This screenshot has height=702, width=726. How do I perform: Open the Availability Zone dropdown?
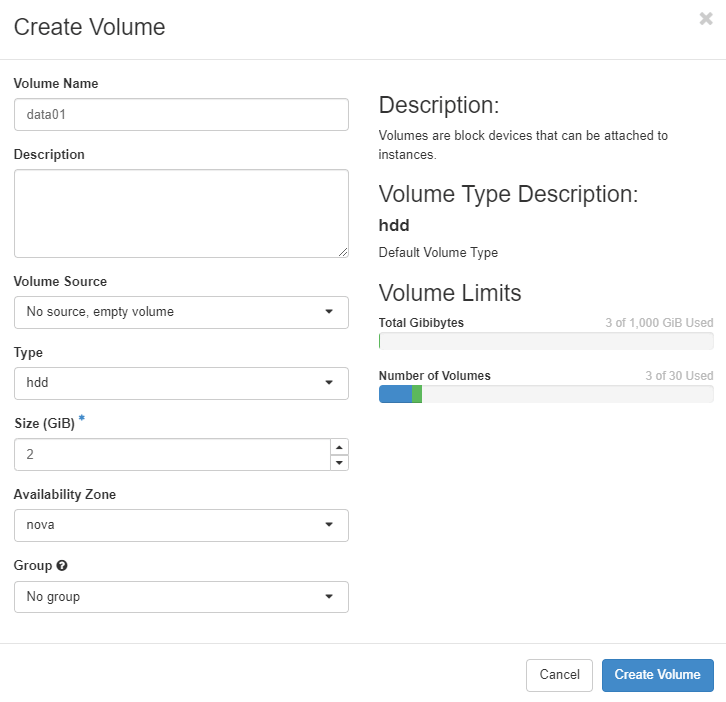181,525
